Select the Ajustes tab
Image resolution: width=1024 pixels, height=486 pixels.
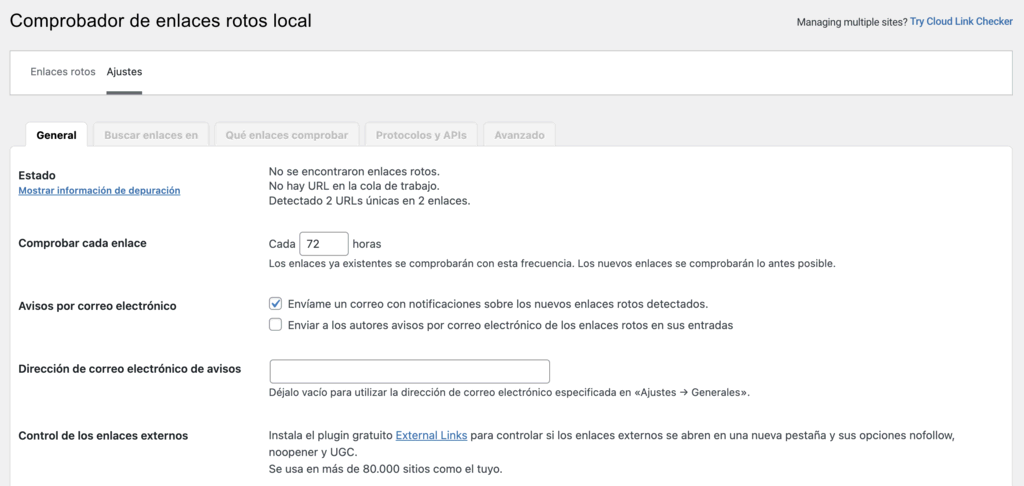tap(124, 72)
